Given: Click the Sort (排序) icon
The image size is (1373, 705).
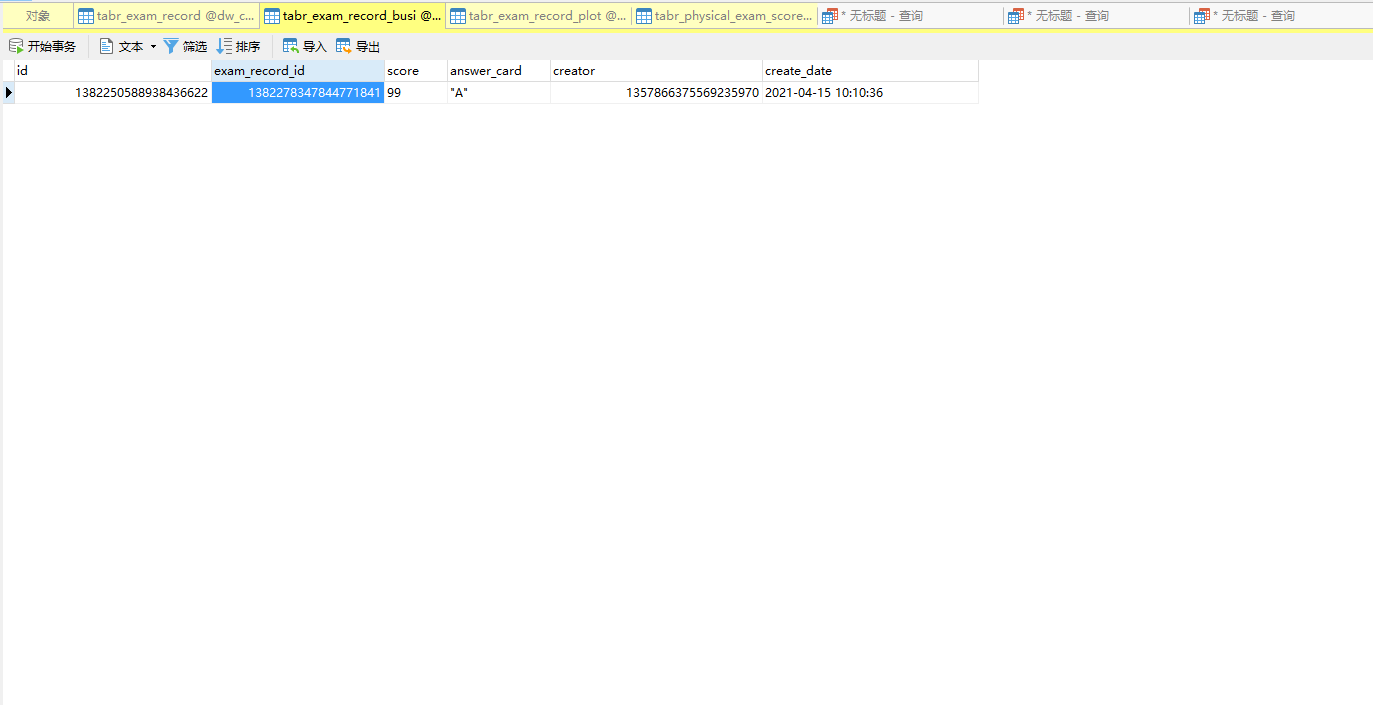Looking at the screenshot, I should click(225, 46).
